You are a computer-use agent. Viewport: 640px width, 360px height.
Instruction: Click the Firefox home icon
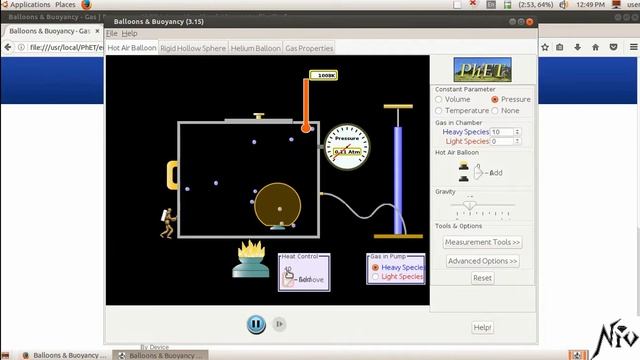(x=596, y=47)
